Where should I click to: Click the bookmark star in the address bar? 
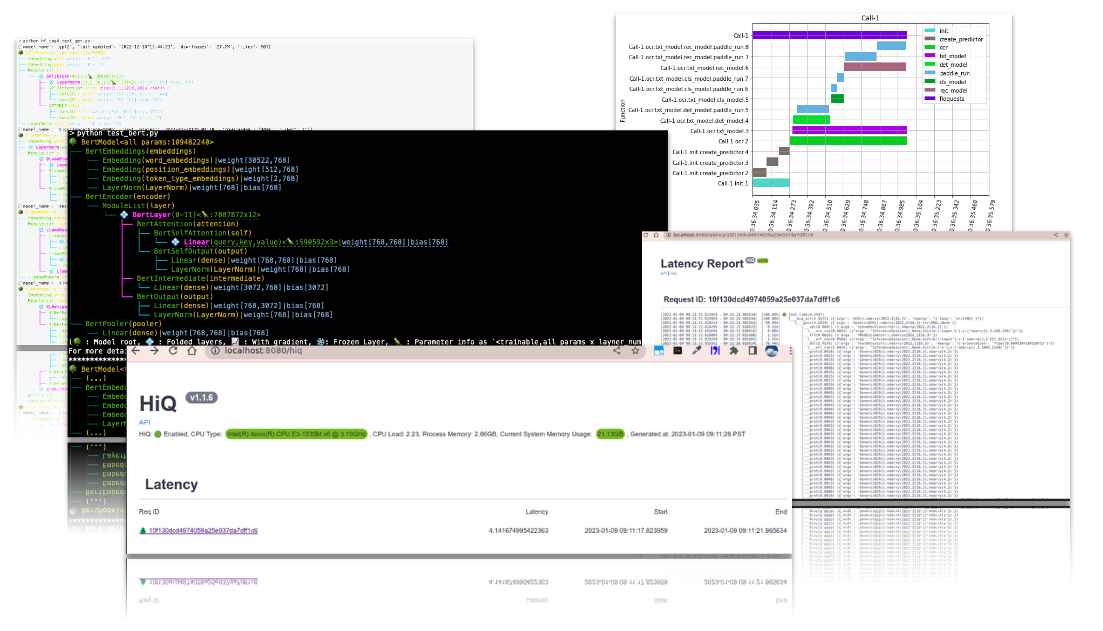(636, 350)
